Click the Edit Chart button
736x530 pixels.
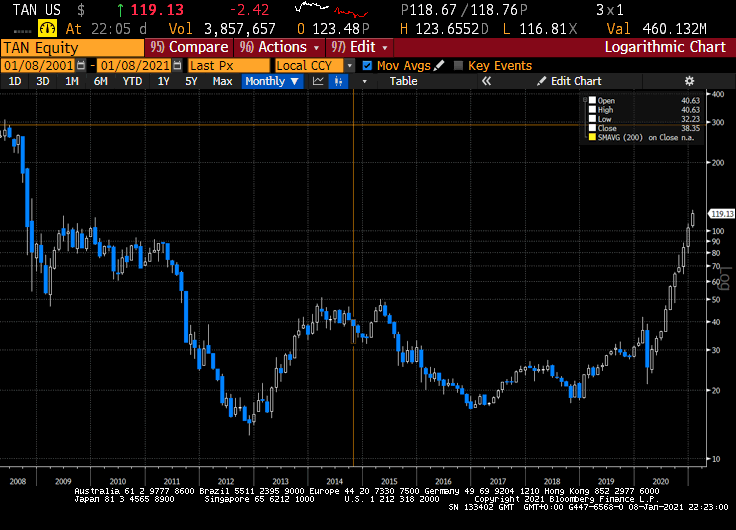[569, 81]
